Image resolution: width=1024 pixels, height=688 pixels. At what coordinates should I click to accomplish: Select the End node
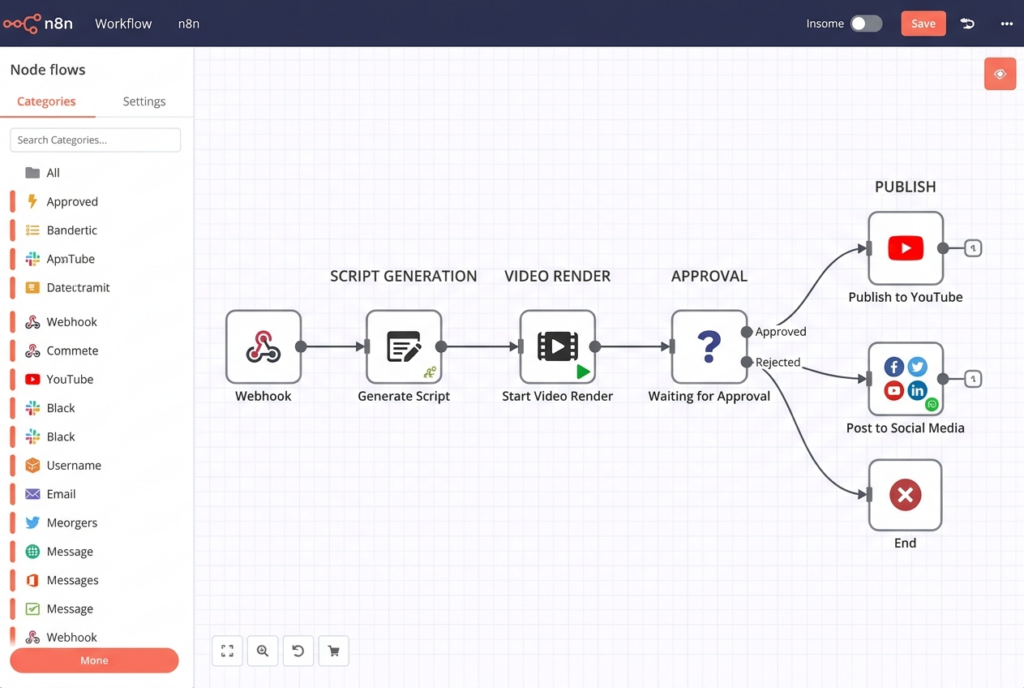pyautogui.click(x=905, y=495)
